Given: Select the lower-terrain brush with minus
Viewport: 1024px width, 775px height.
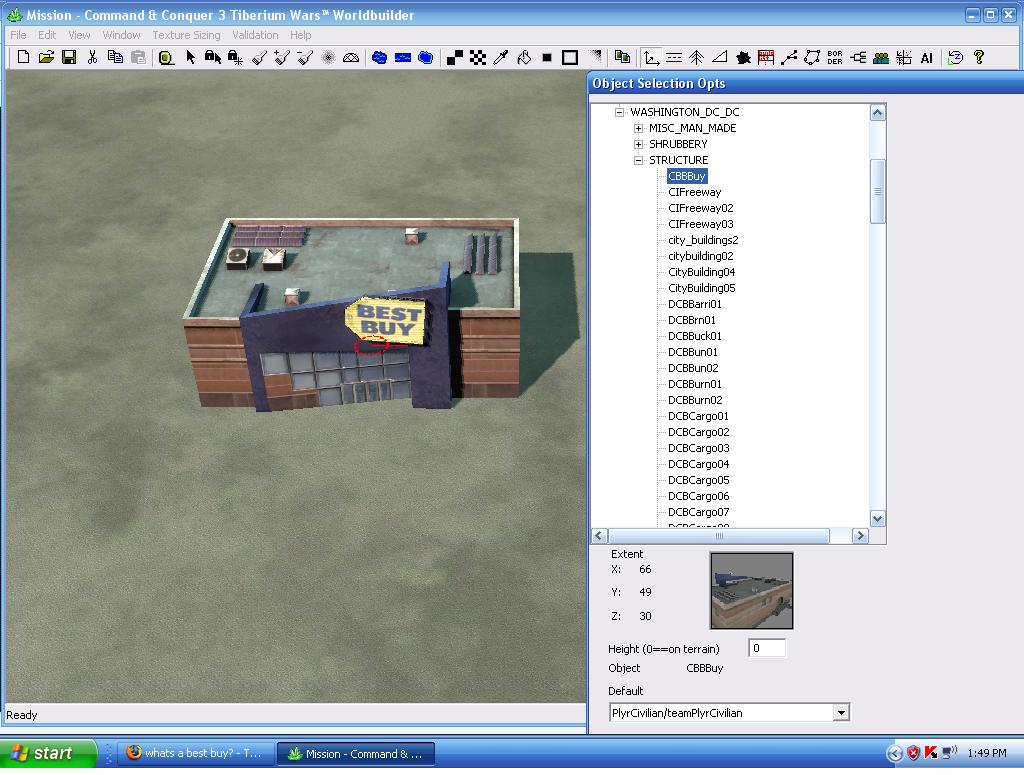Looking at the screenshot, I should point(305,57).
